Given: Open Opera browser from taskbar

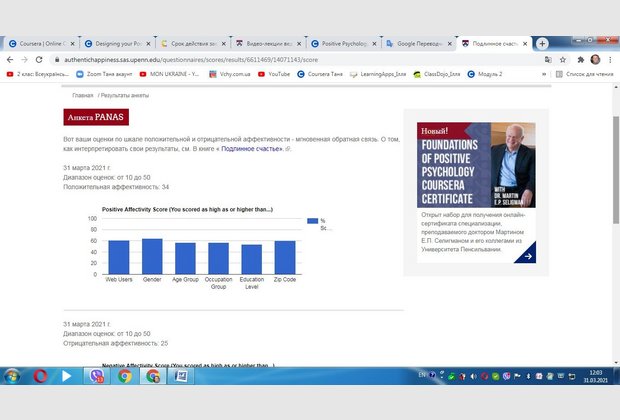Looking at the screenshot, I should 40,377.
